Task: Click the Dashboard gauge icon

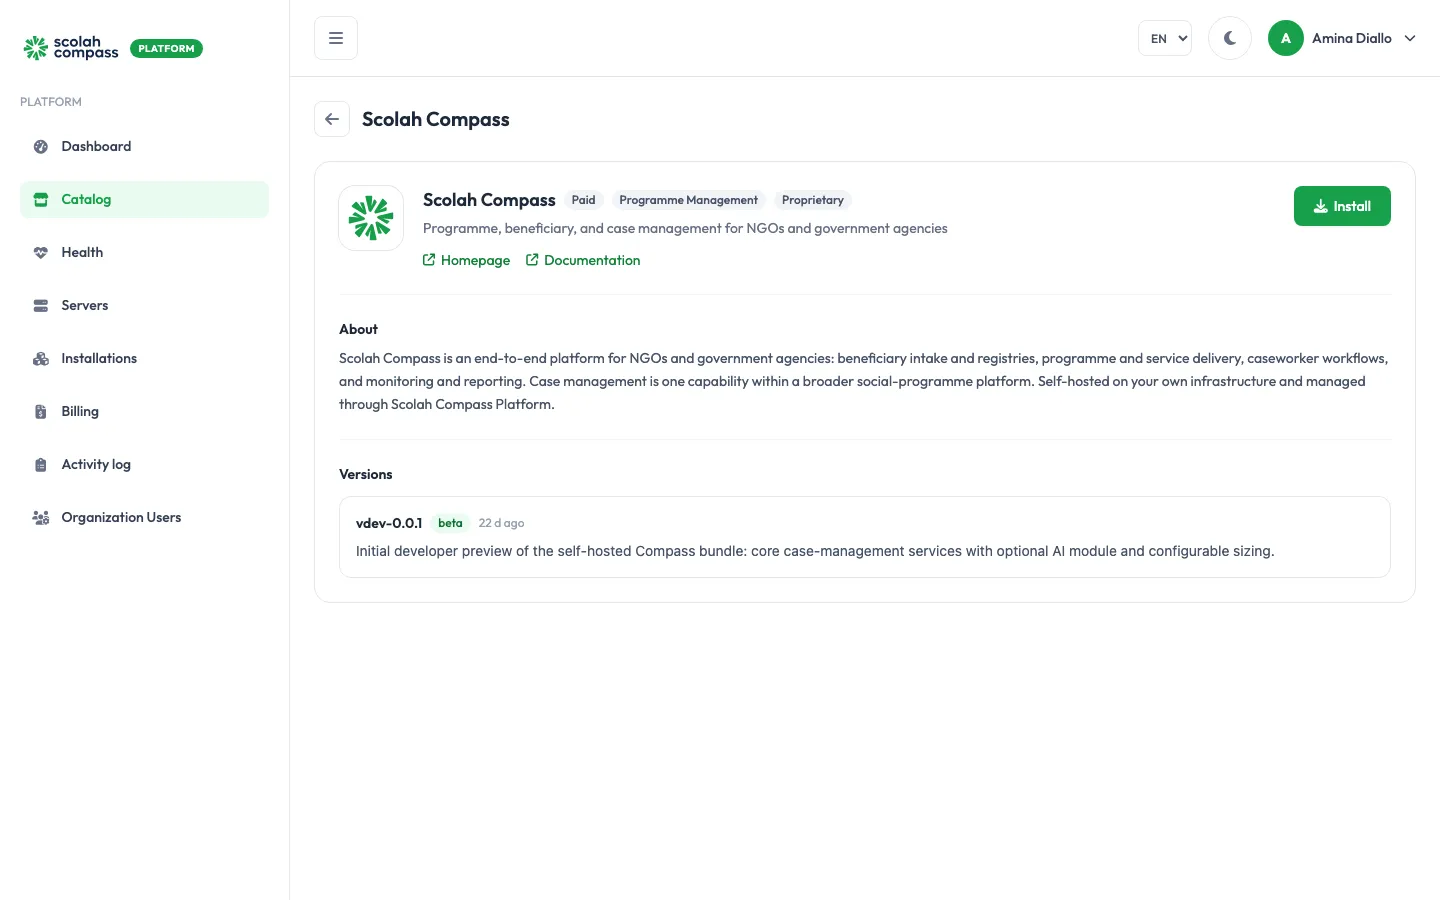Action: click(x=41, y=147)
